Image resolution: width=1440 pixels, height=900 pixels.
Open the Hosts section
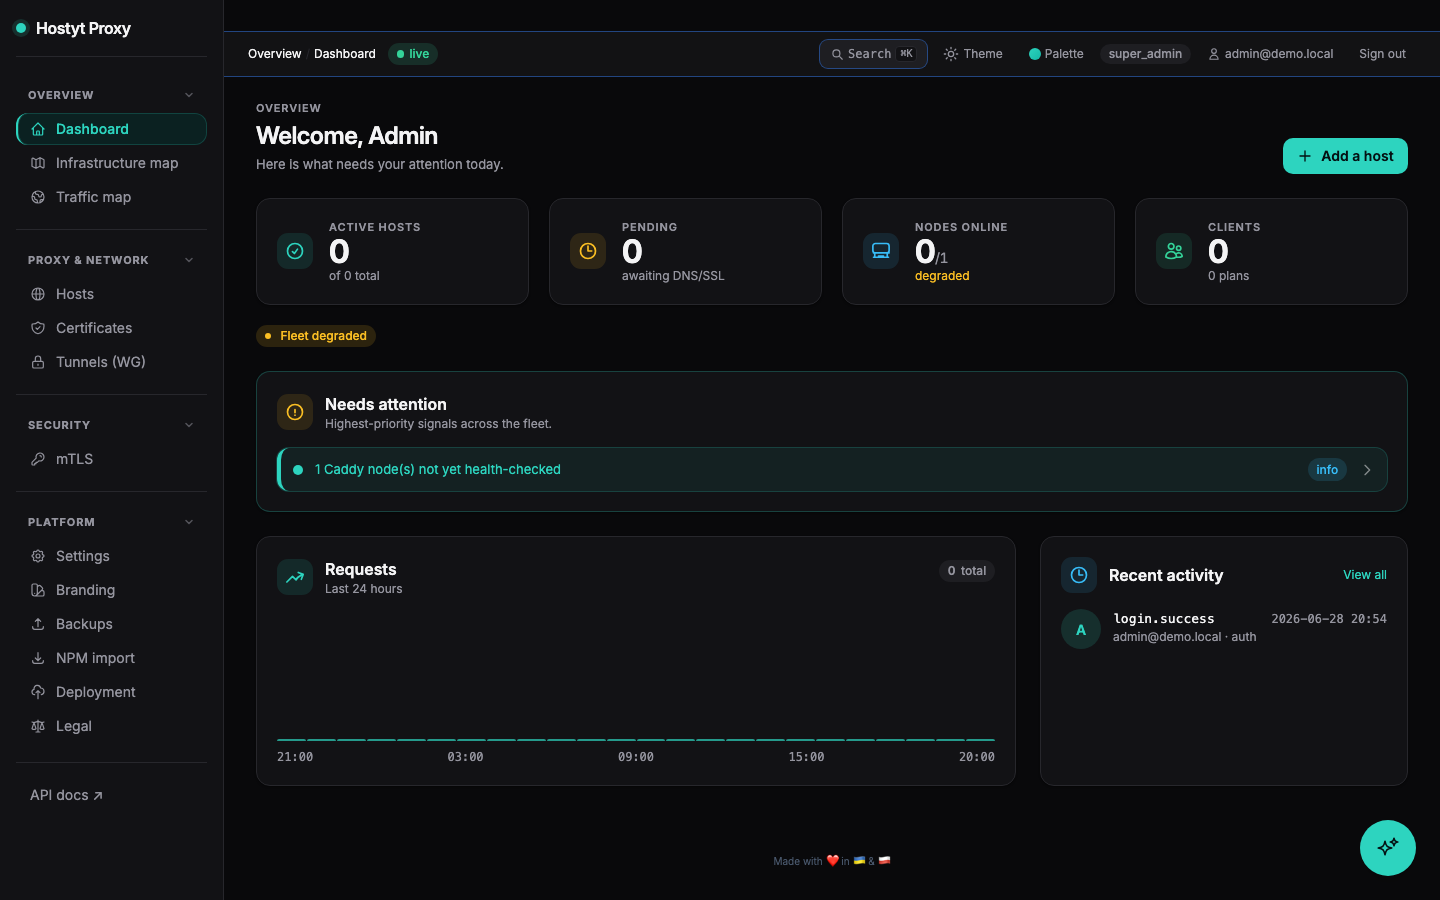click(x=111, y=294)
